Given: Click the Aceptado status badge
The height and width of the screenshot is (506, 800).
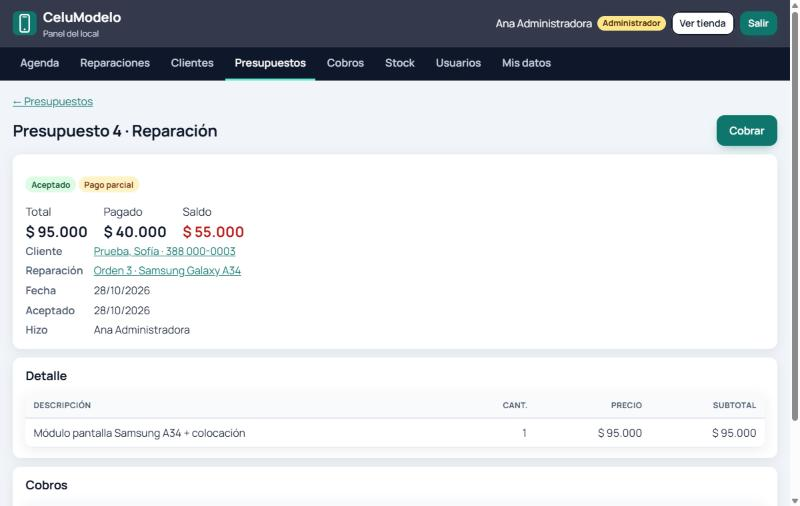Looking at the screenshot, I should (51, 185).
